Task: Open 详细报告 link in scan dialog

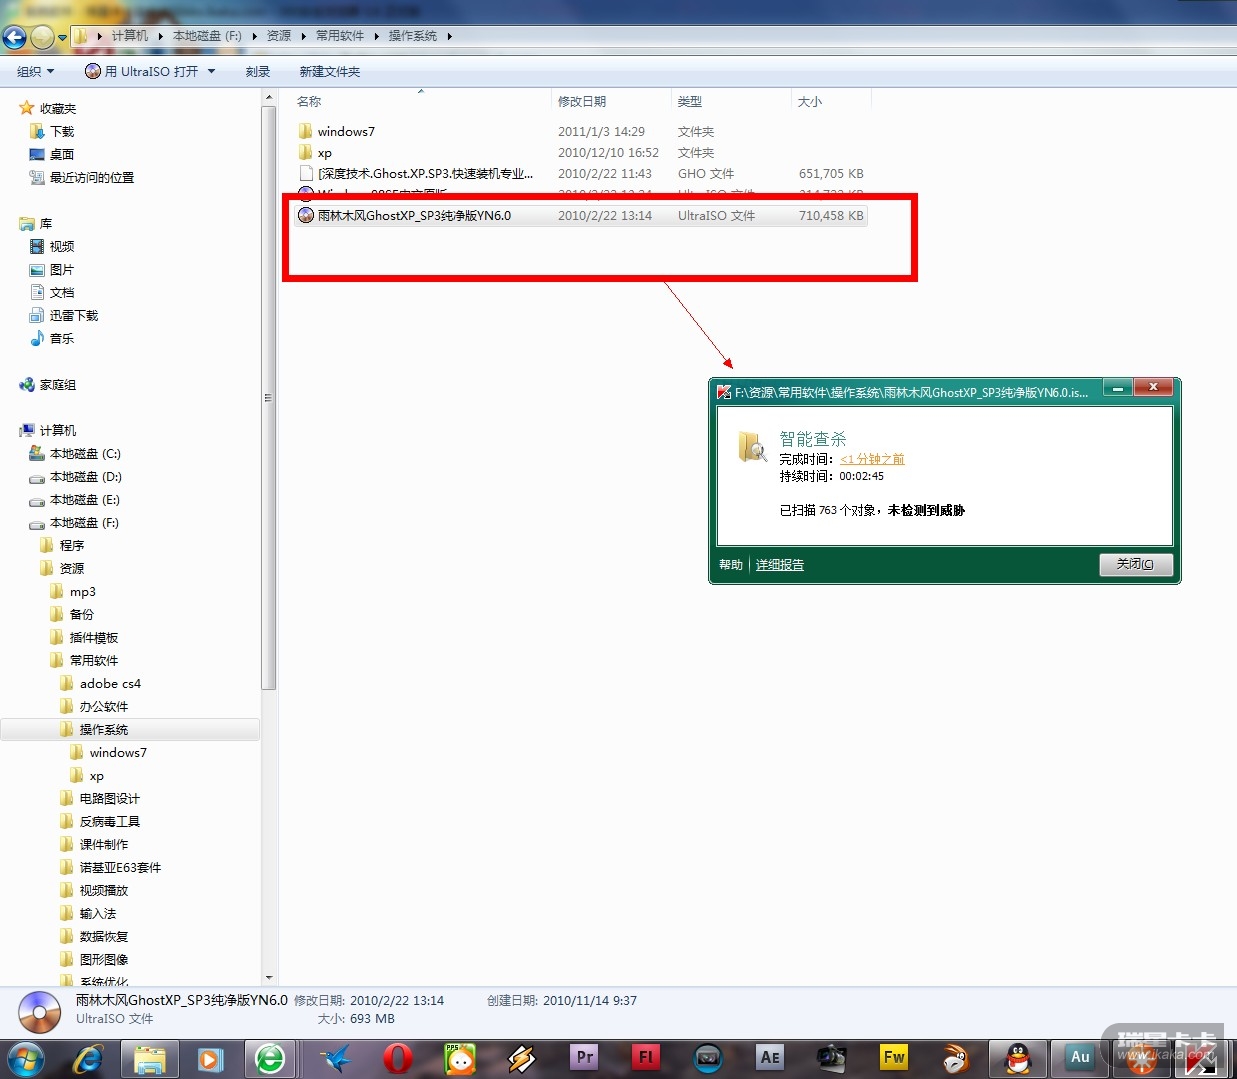Action: (x=780, y=565)
